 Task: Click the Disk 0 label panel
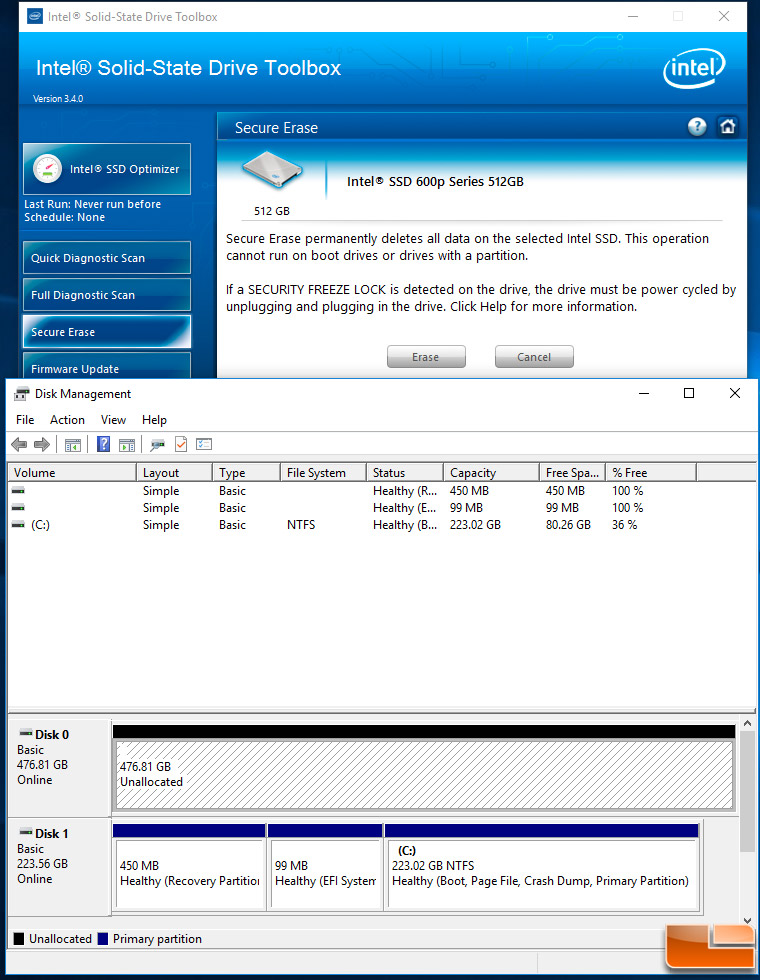coord(59,768)
